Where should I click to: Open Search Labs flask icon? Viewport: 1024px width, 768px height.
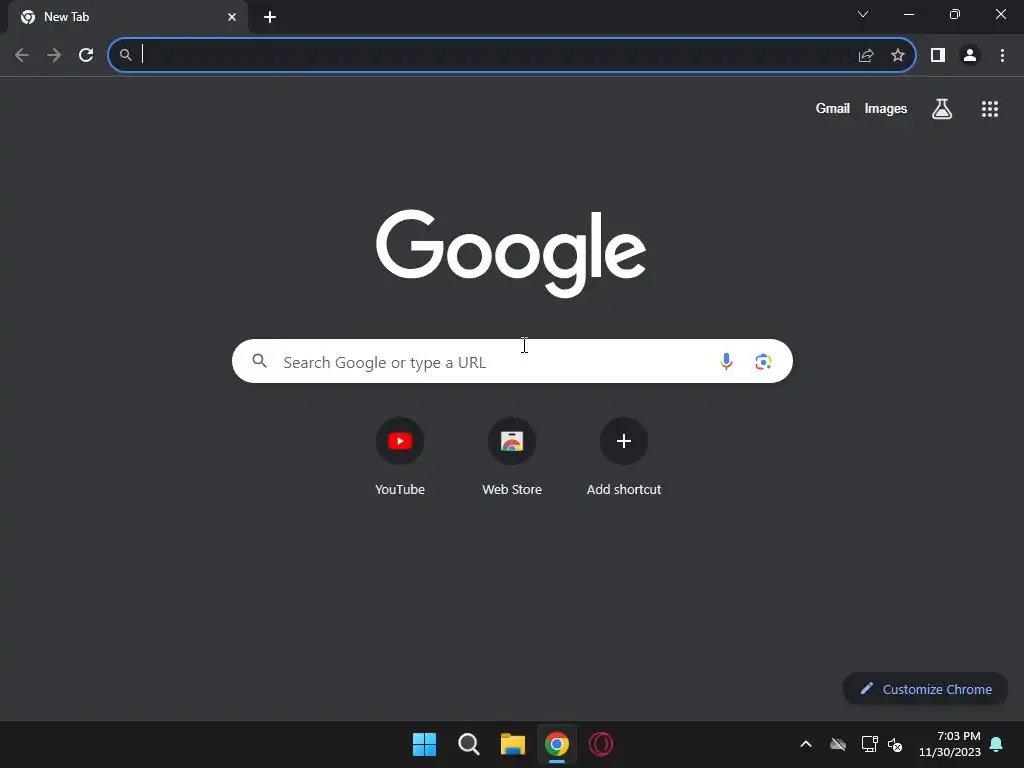coord(942,108)
